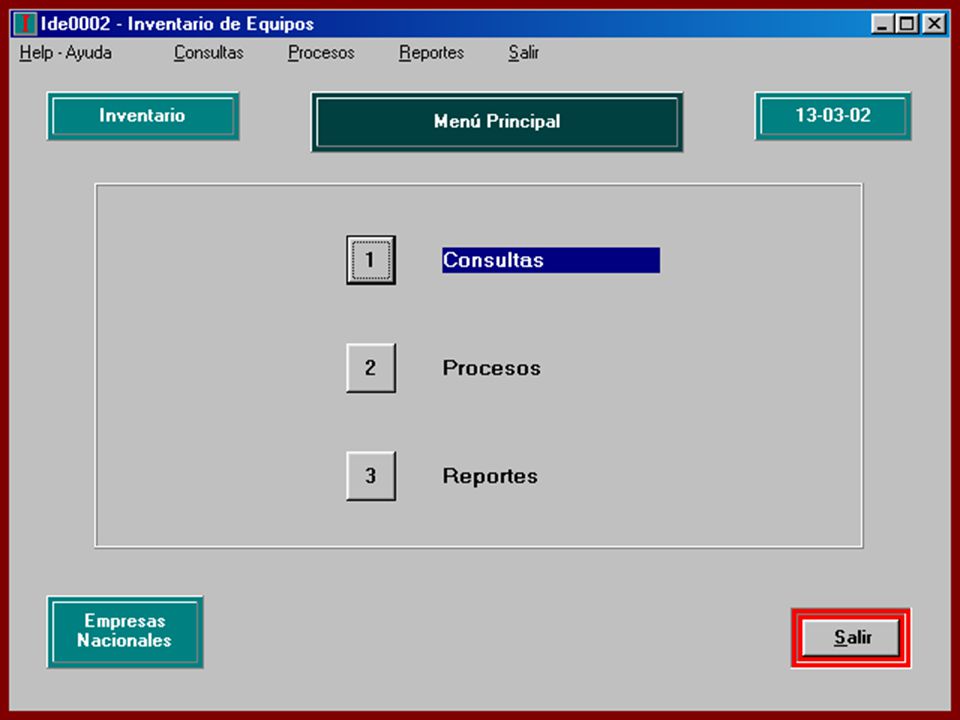This screenshot has height=720, width=960.
Task: Open the Help - Ayuda menu
Action: click(x=66, y=53)
